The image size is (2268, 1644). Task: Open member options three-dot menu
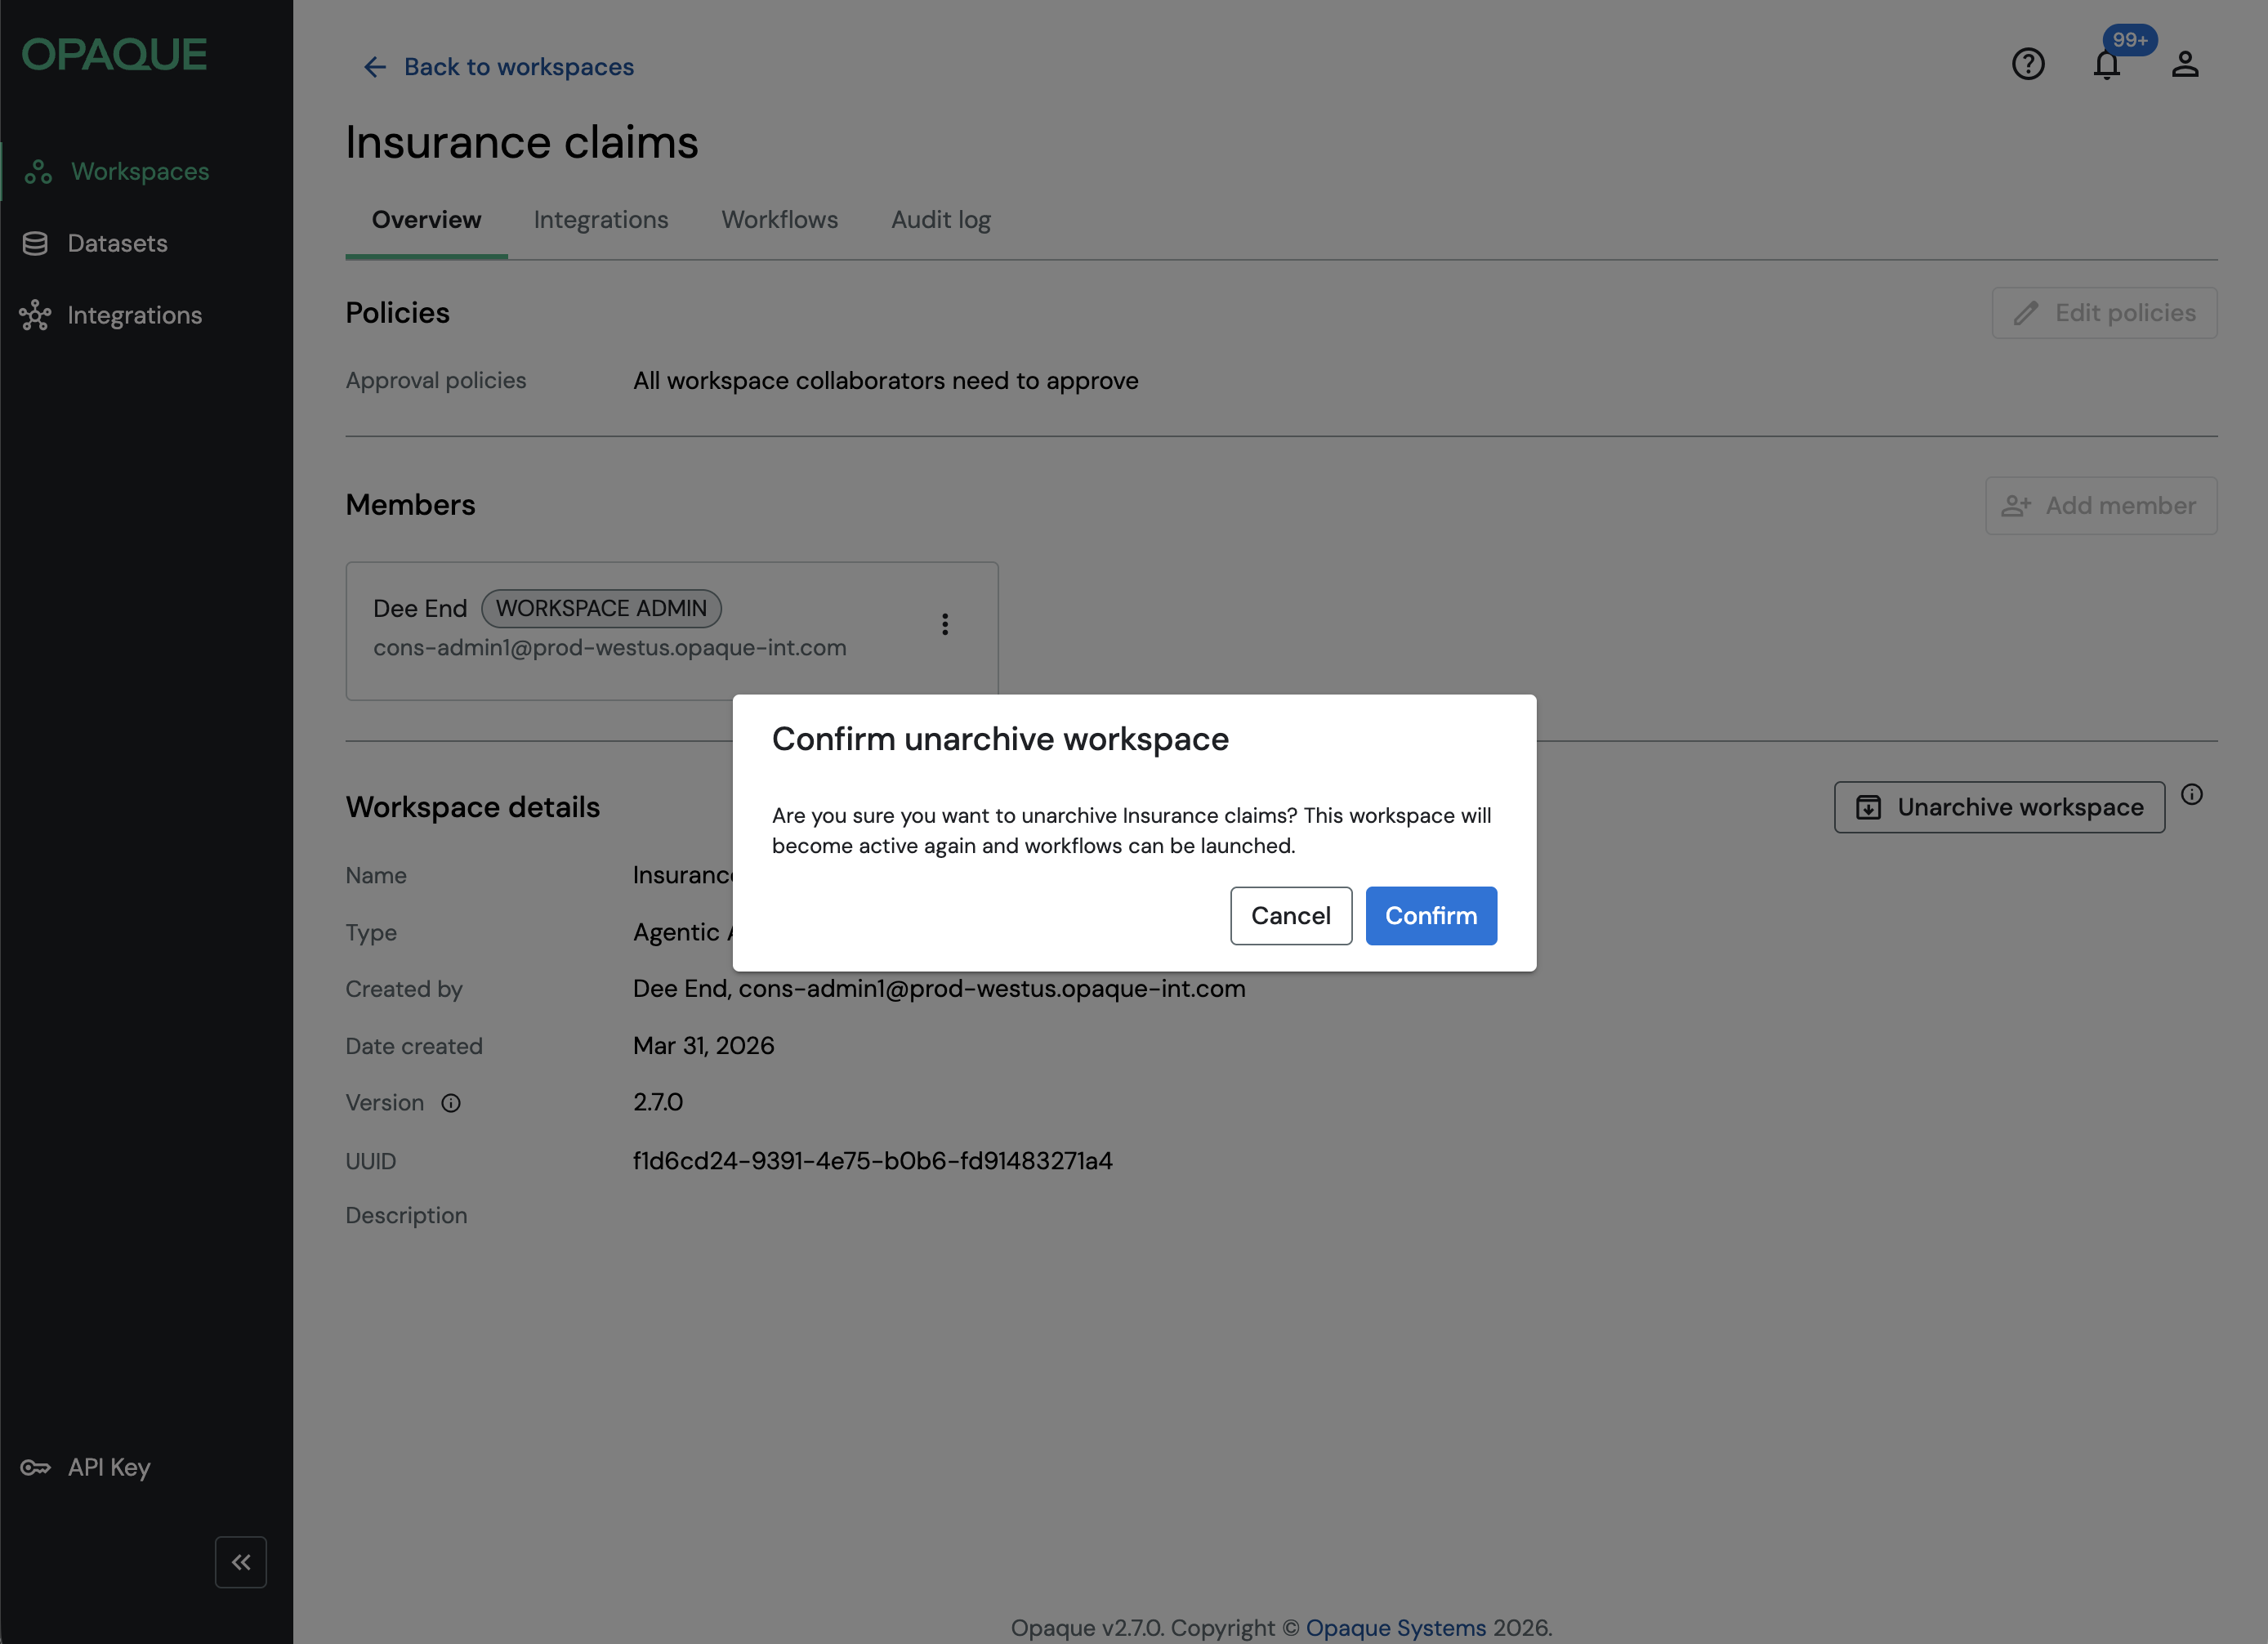tap(944, 624)
